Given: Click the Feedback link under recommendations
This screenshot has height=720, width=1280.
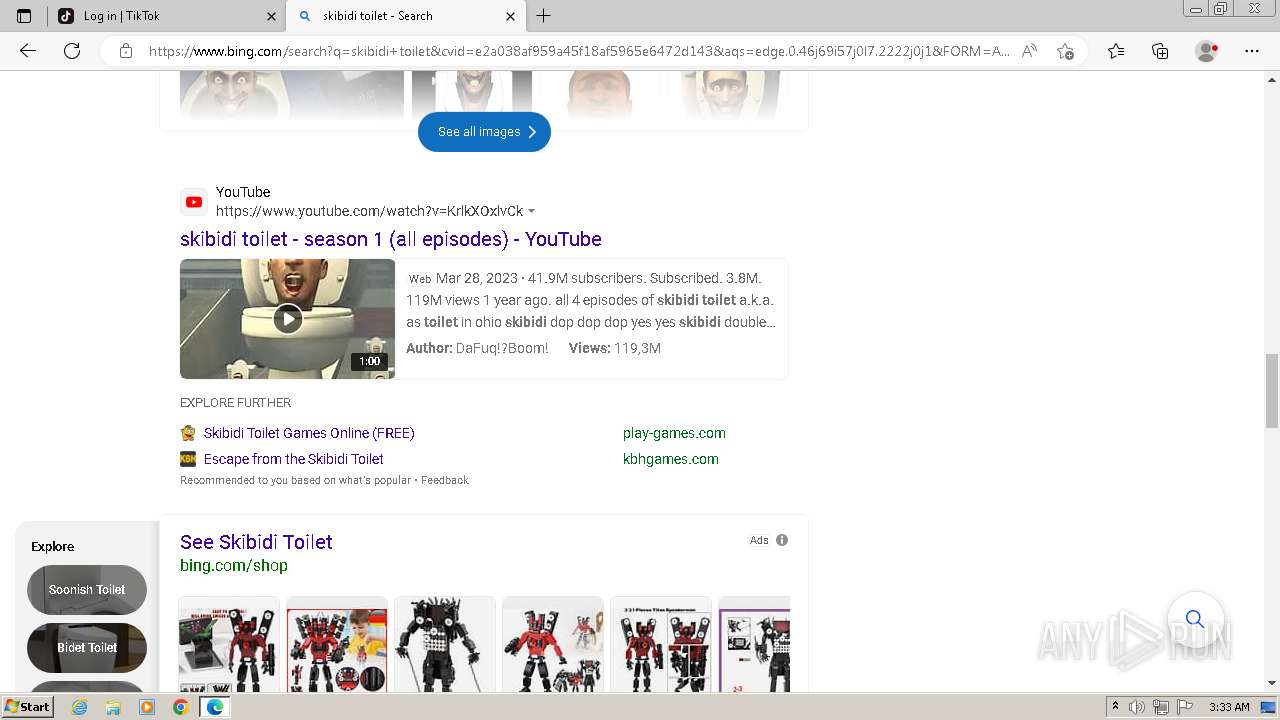Looking at the screenshot, I should point(445,480).
